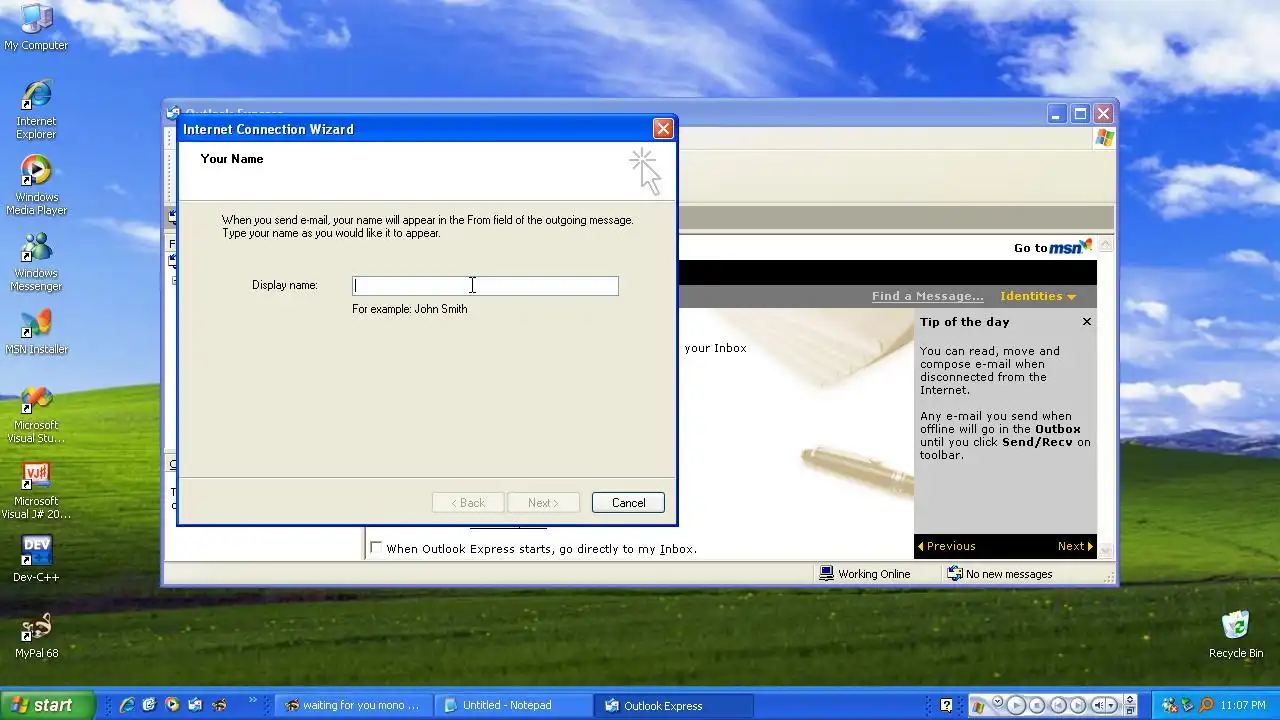Viewport: 1280px width, 720px height.
Task: Open the Recycle Bin icon
Action: (1236, 636)
